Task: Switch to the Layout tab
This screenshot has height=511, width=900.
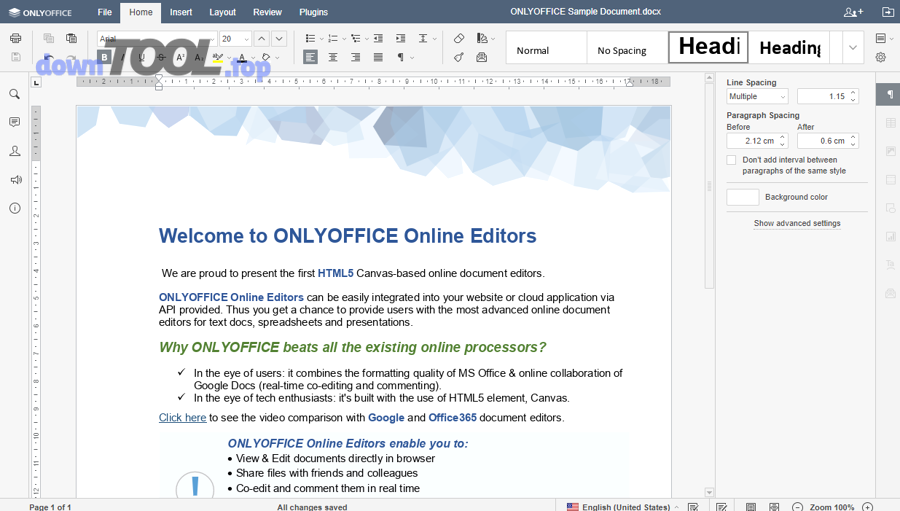Action: click(x=222, y=12)
